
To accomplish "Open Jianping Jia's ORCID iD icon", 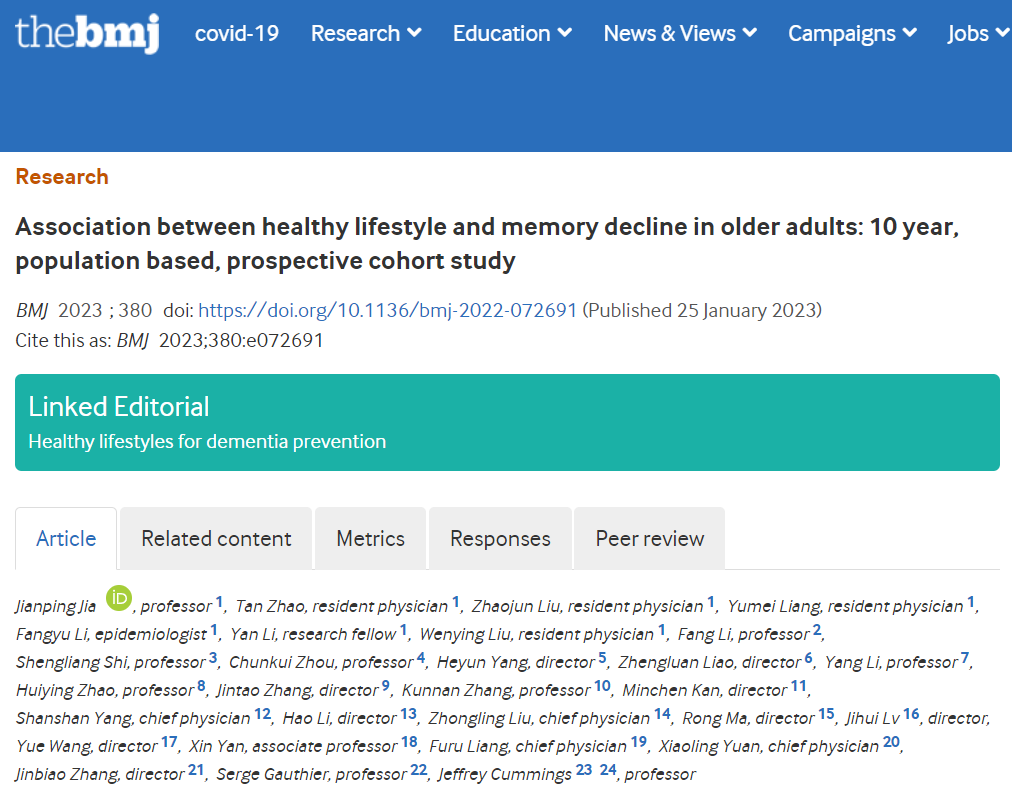I will [119, 599].
